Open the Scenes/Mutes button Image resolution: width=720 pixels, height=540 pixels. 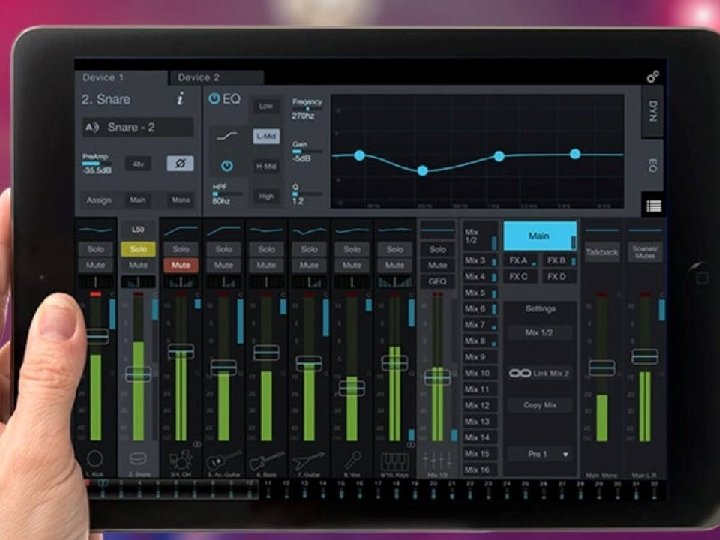coord(645,253)
